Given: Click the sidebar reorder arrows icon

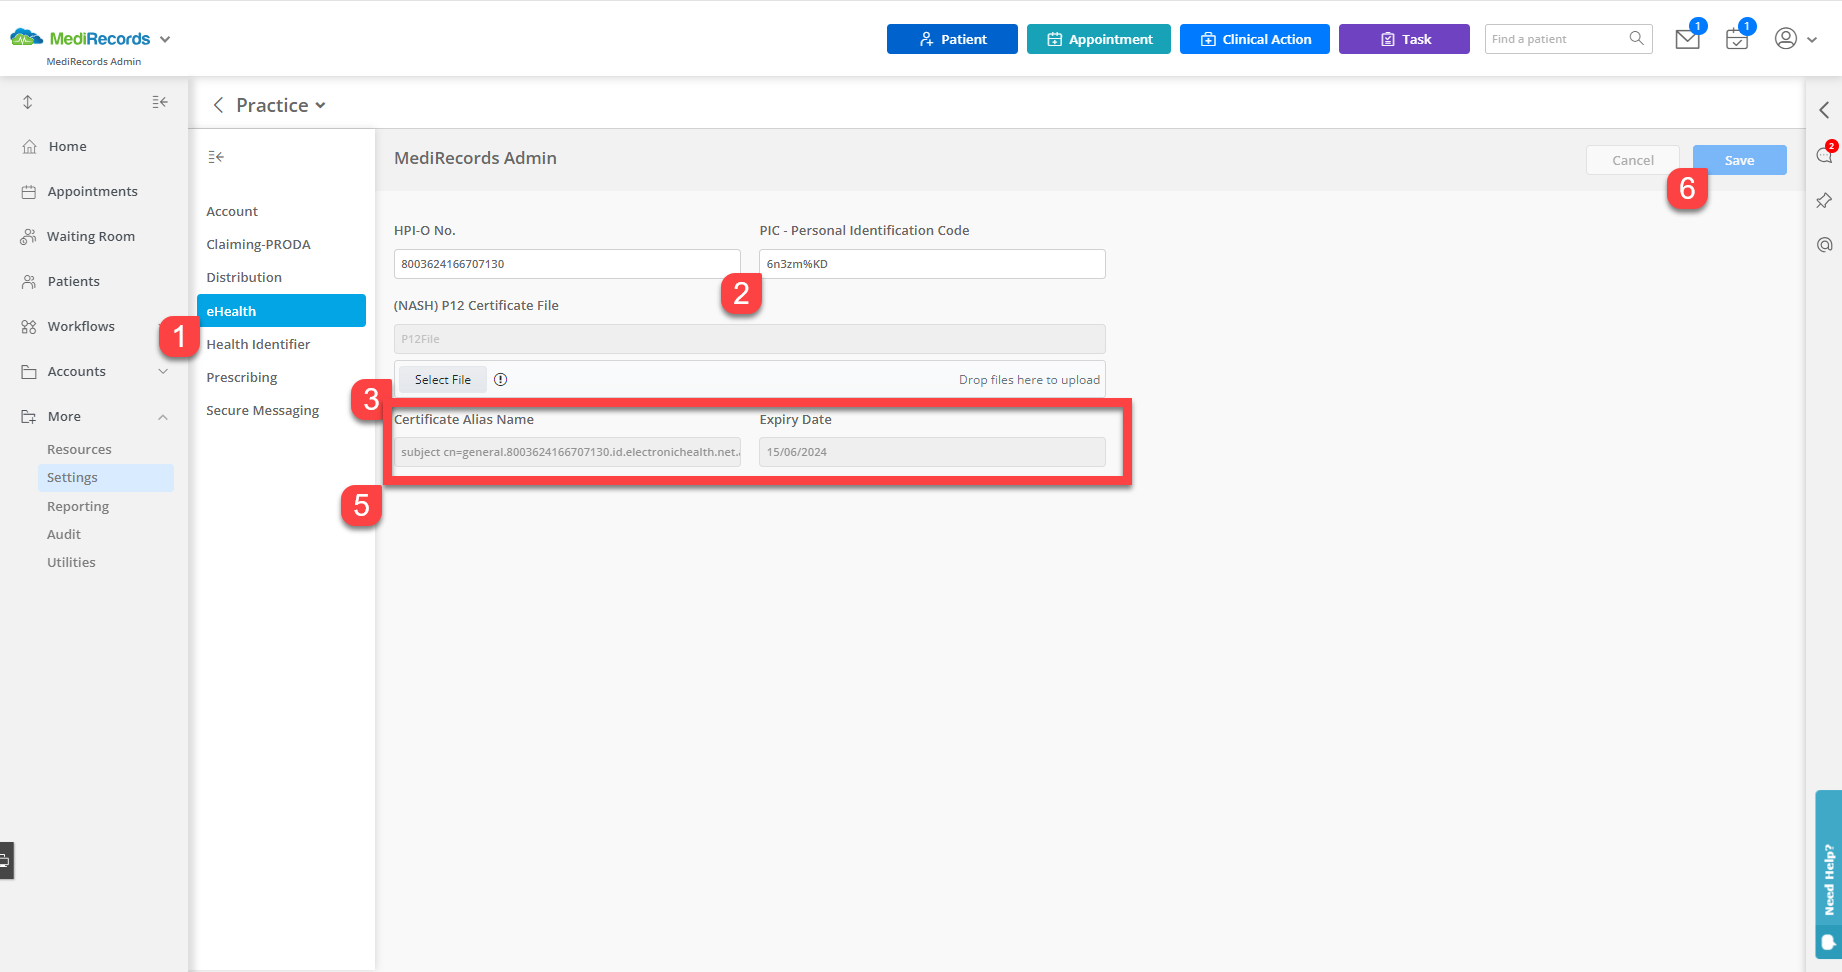Looking at the screenshot, I should click(28, 102).
